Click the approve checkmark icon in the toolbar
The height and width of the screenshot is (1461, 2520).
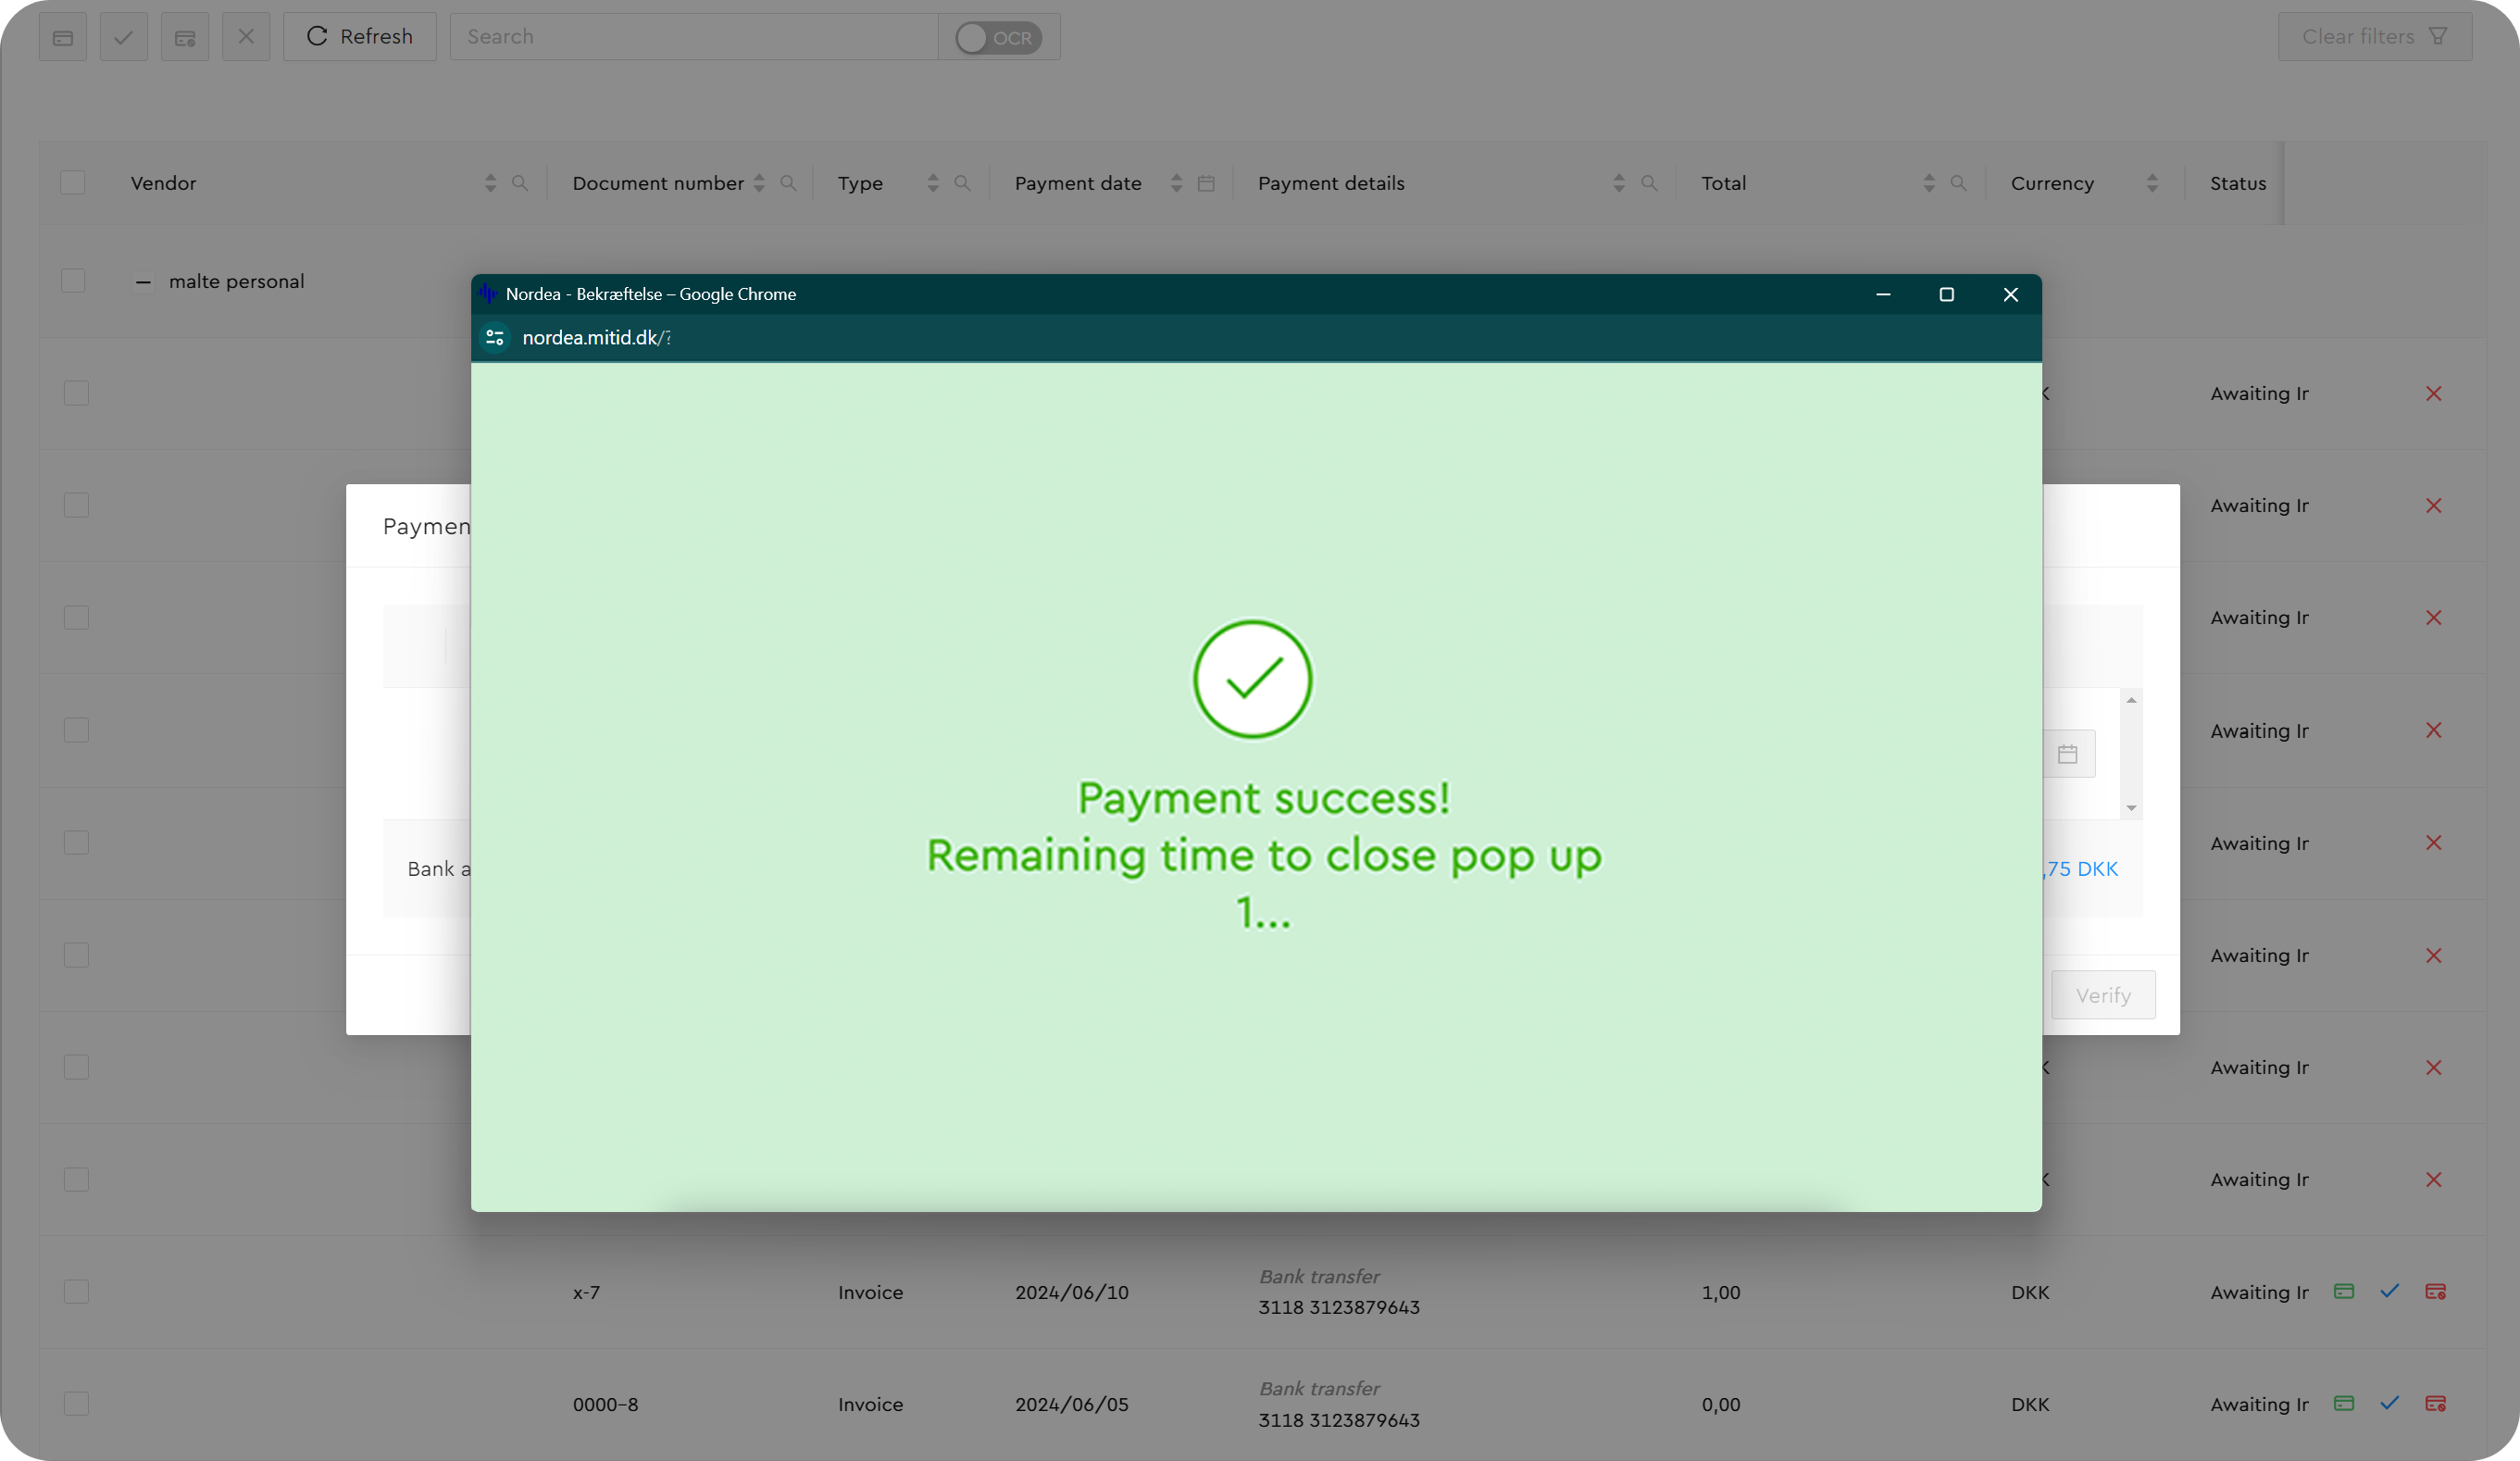point(124,36)
